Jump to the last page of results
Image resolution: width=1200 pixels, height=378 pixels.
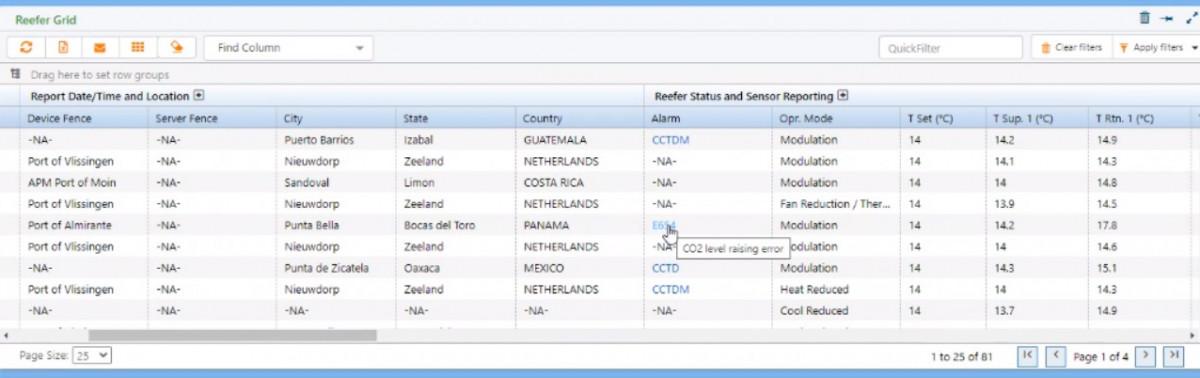[x=1176, y=355]
